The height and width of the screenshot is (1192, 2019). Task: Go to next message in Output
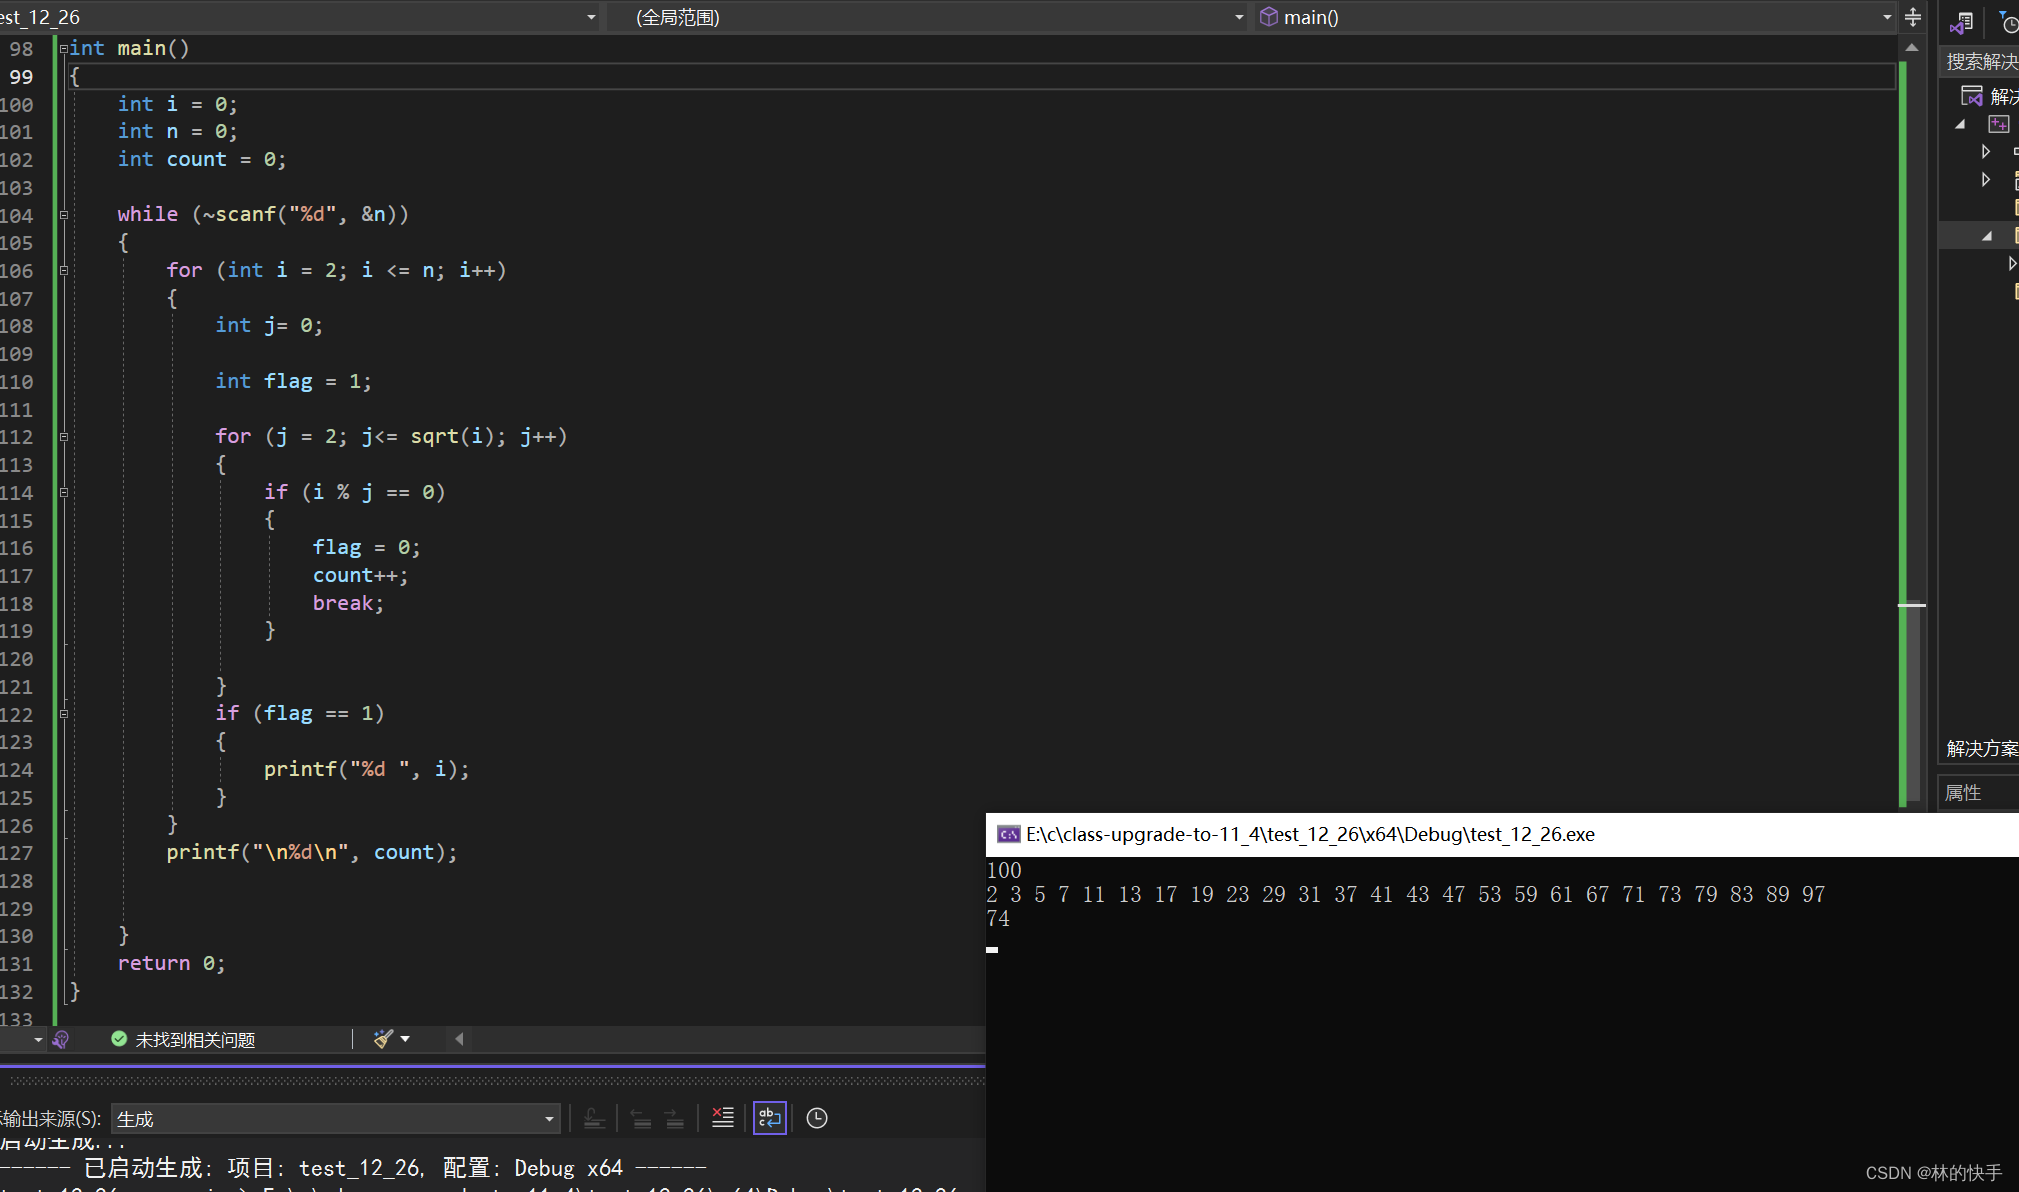(675, 1118)
